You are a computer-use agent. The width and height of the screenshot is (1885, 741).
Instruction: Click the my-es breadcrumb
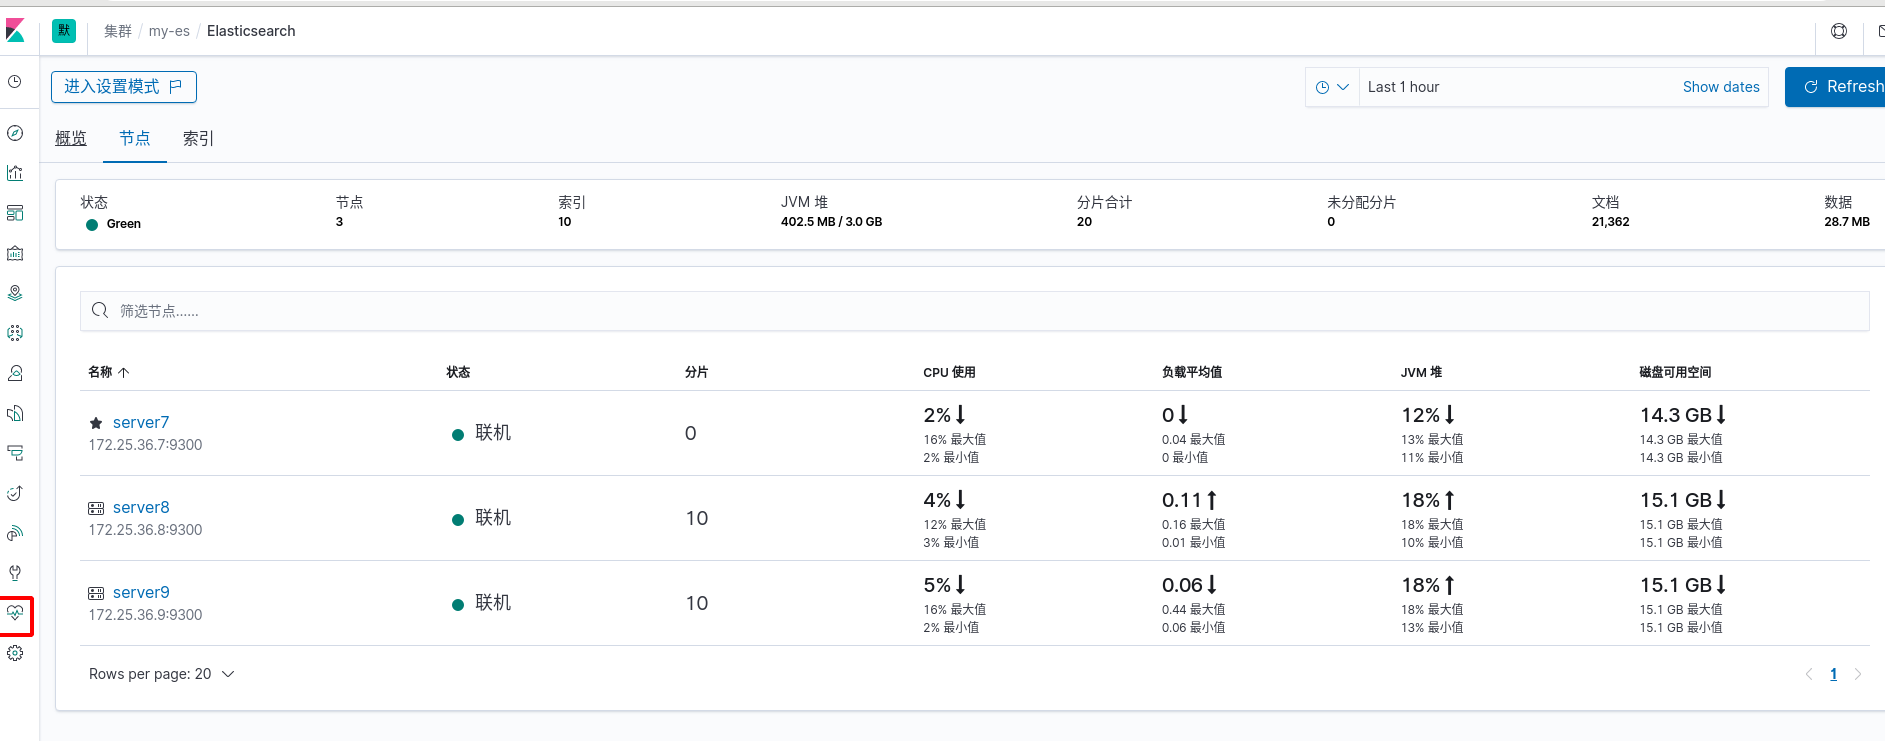point(169,31)
